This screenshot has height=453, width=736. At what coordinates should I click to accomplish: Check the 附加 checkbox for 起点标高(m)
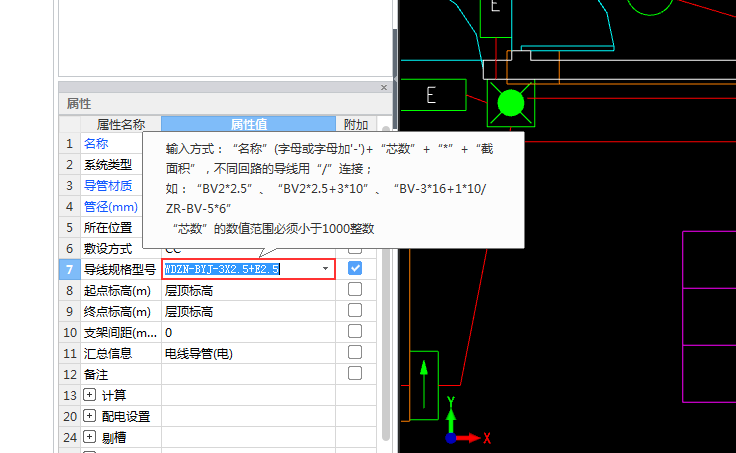click(355, 289)
